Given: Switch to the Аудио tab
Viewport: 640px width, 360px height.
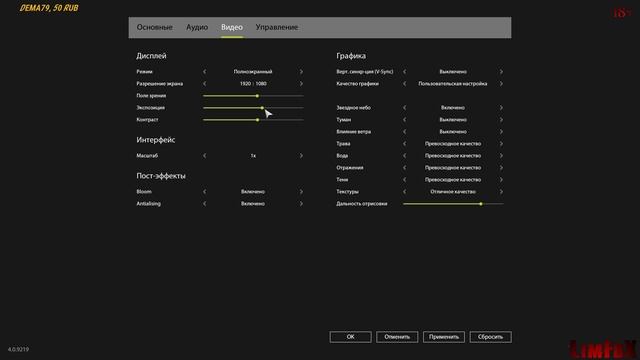Looking at the screenshot, I should pos(197,27).
